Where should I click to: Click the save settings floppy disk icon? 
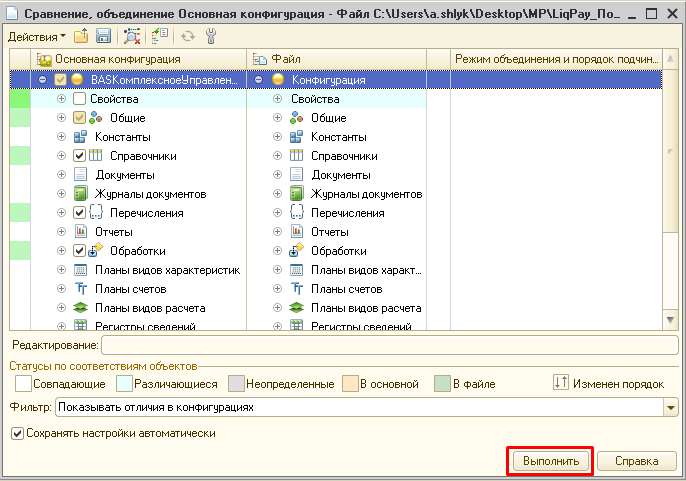(x=102, y=36)
